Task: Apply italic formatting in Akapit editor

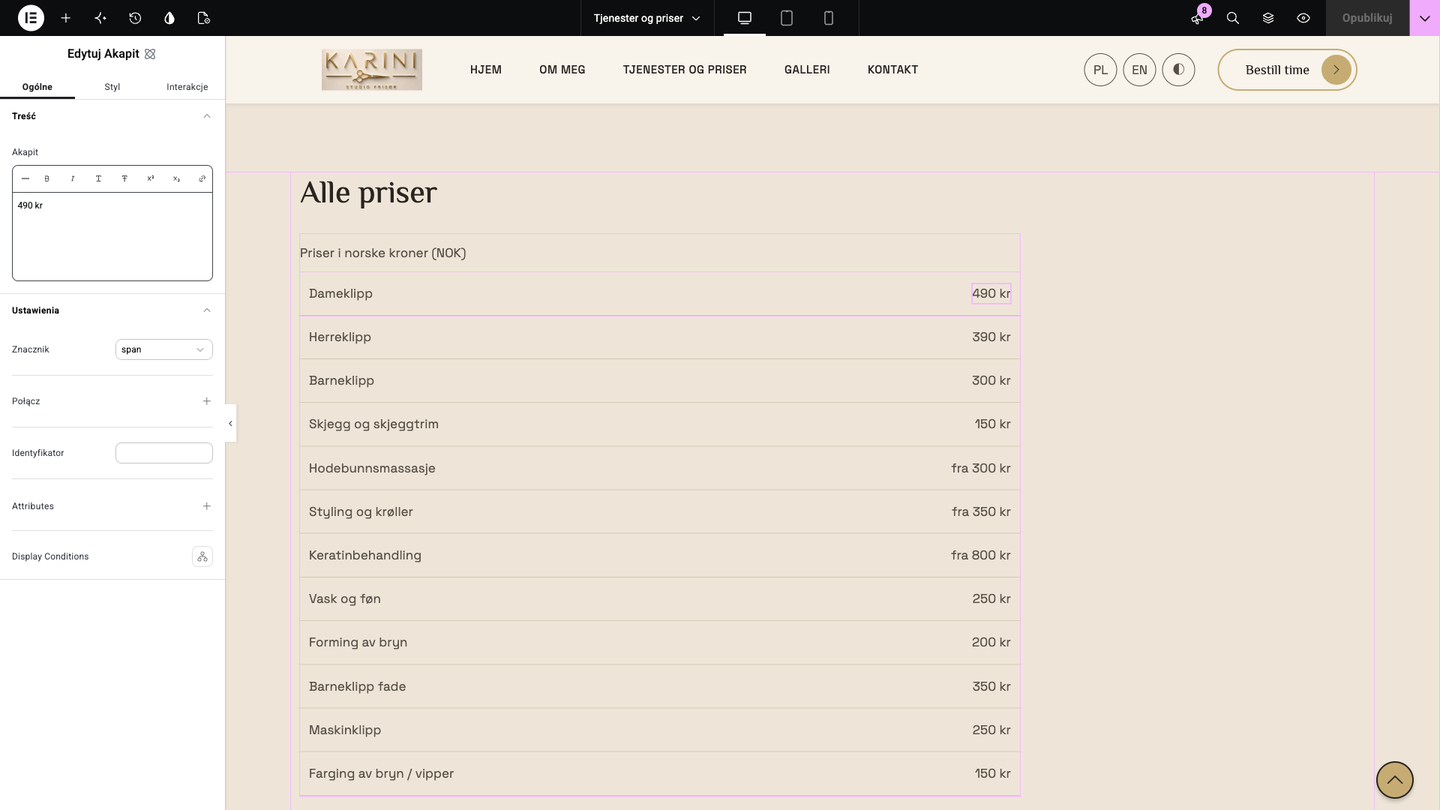Action: click(x=73, y=179)
